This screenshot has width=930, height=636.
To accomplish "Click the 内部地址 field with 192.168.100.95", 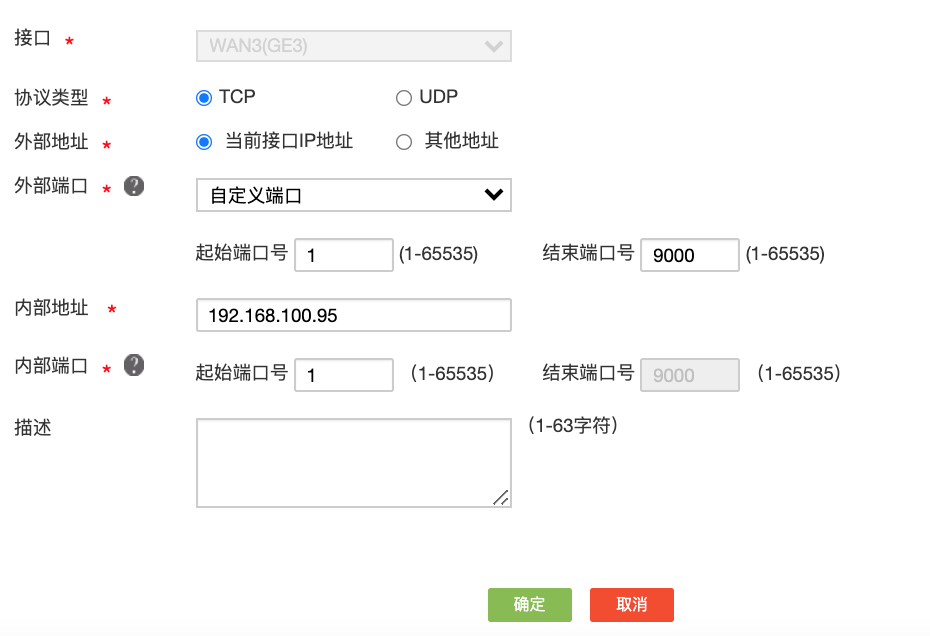I will pos(353,315).
